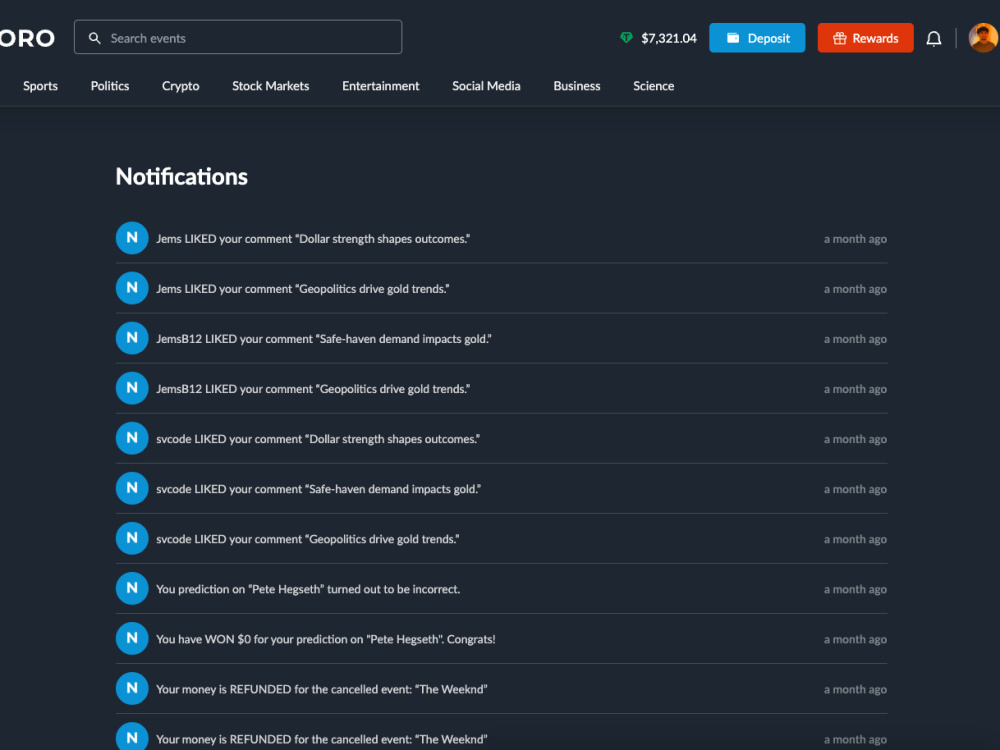Viewport: 1000px width, 750px height.
Task: Click N icon beside svcode Geopolitics notification
Action: tap(132, 538)
